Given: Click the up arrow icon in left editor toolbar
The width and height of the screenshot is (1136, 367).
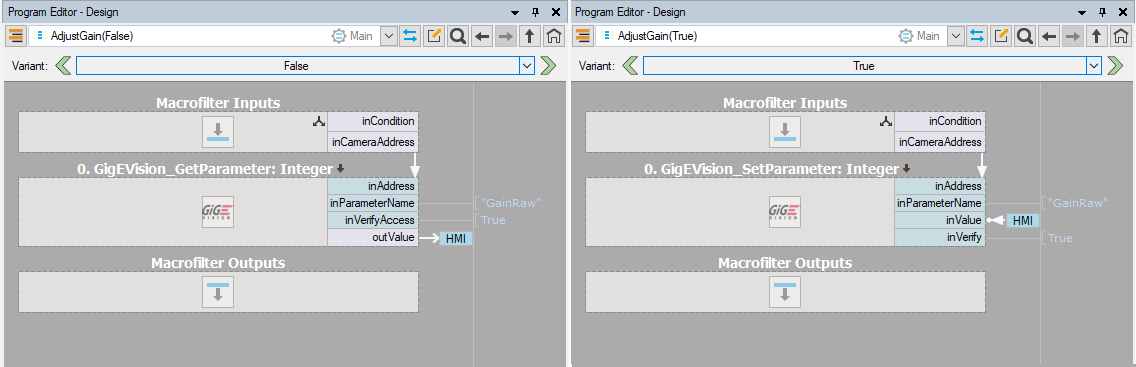Looking at the screenshot, I should (530, 35).
